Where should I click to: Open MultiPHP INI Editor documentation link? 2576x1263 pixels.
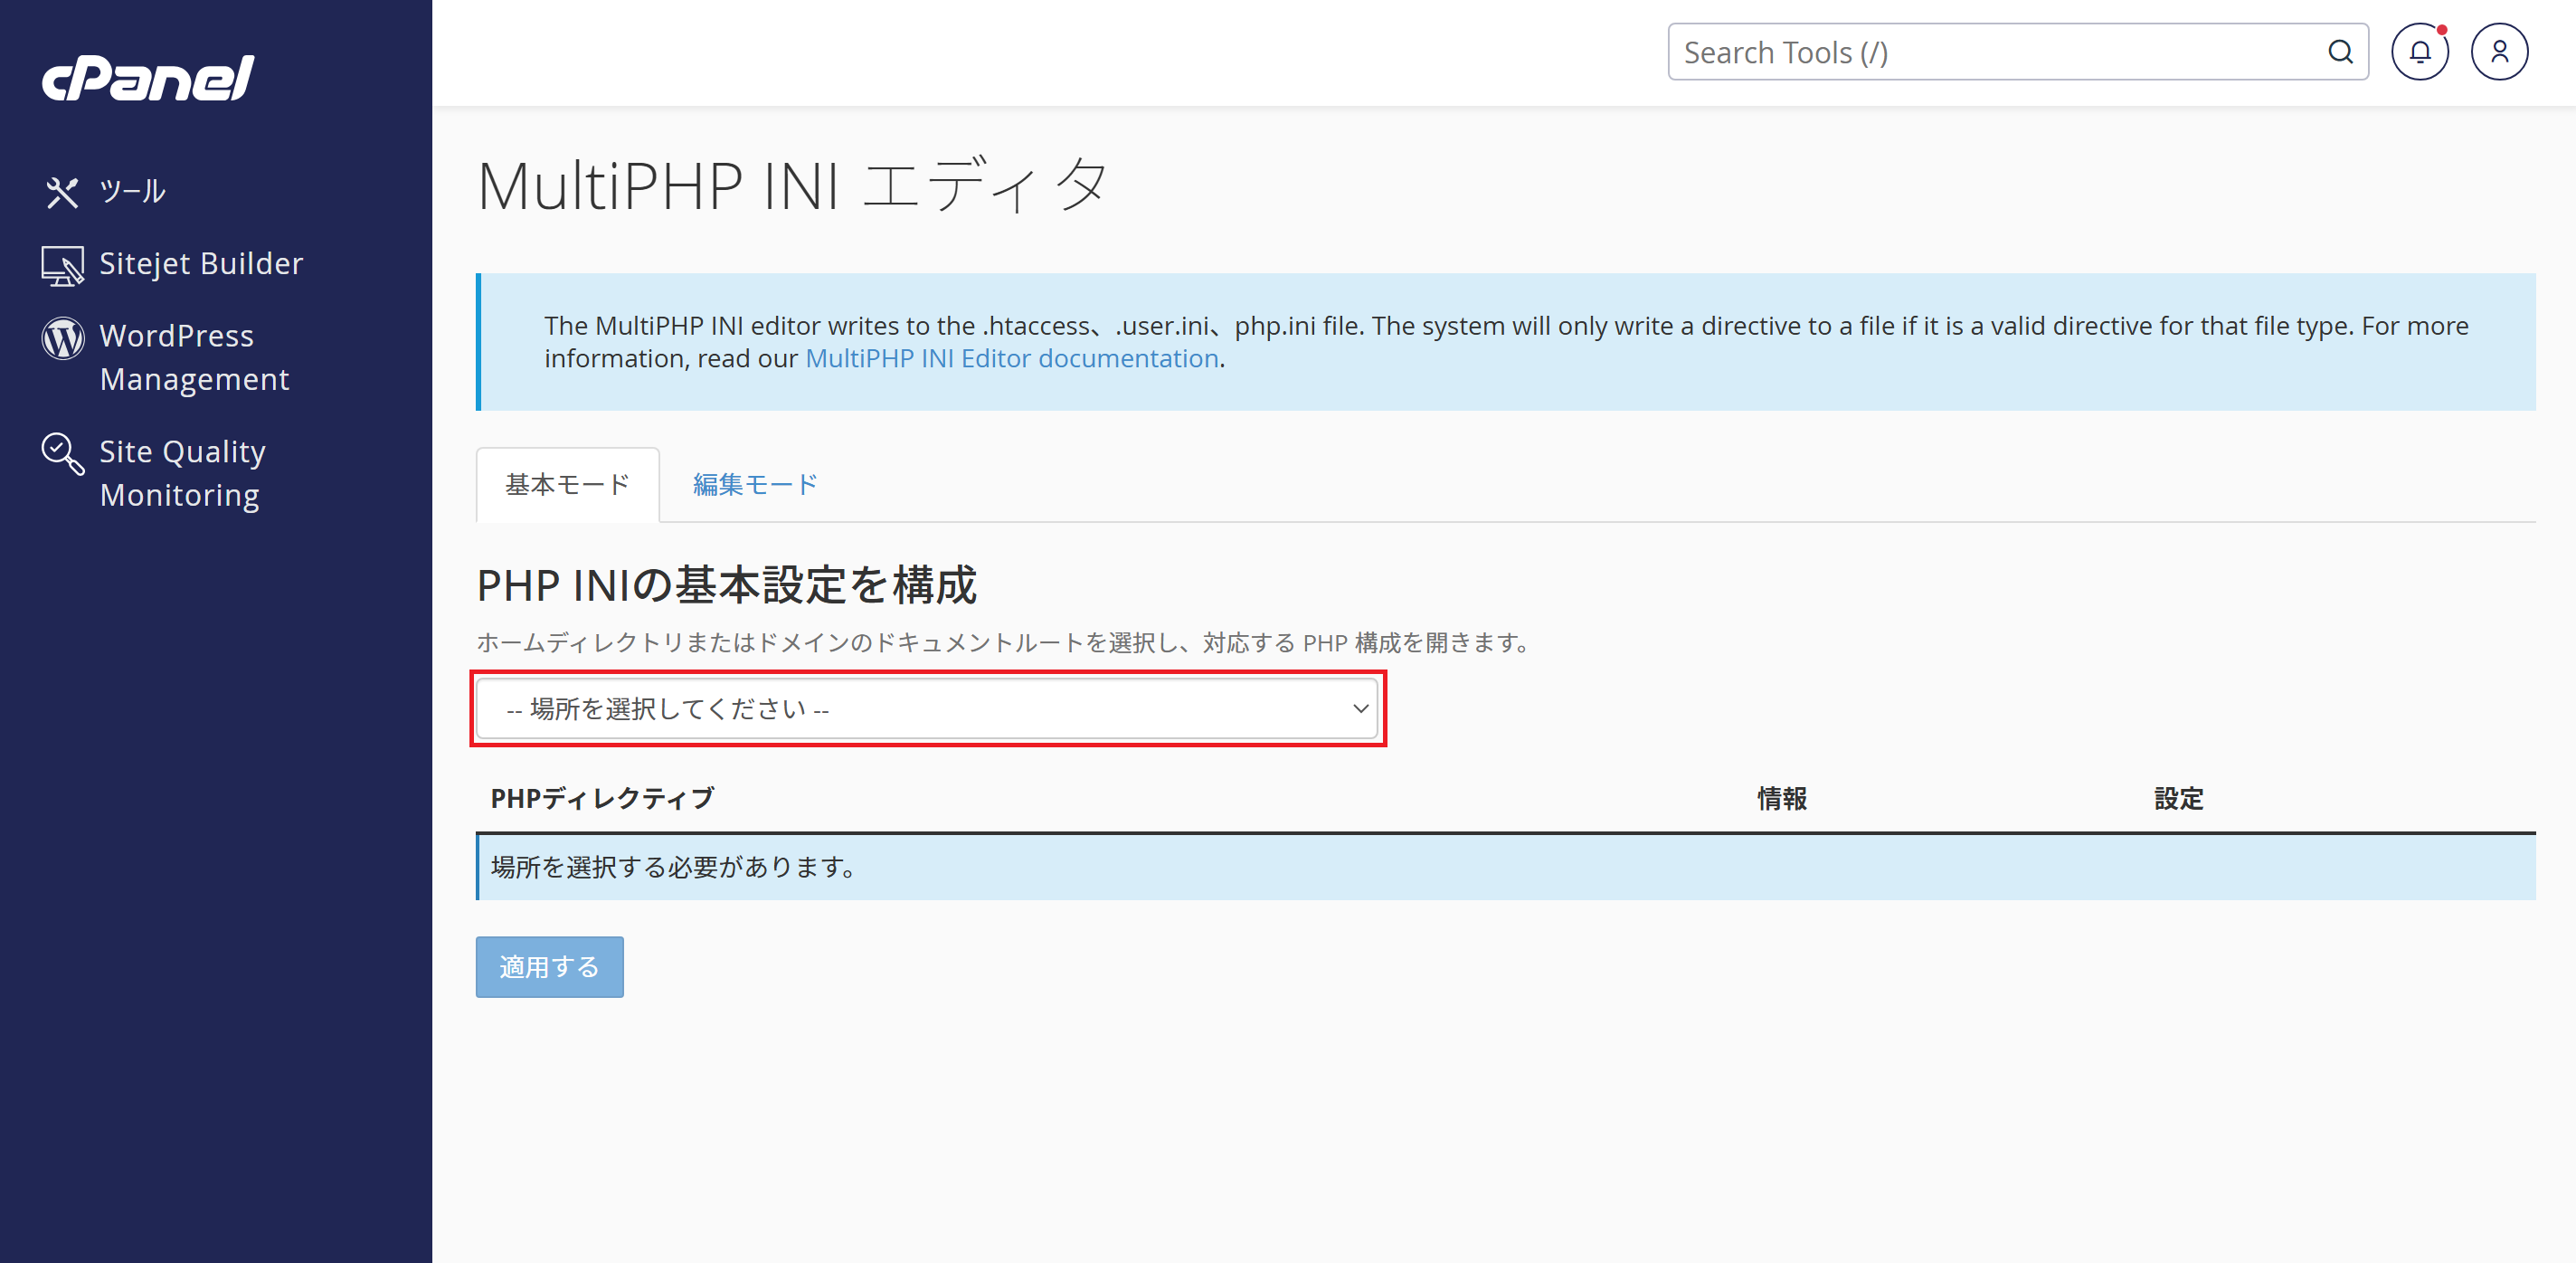click(x=1011, y=359)
